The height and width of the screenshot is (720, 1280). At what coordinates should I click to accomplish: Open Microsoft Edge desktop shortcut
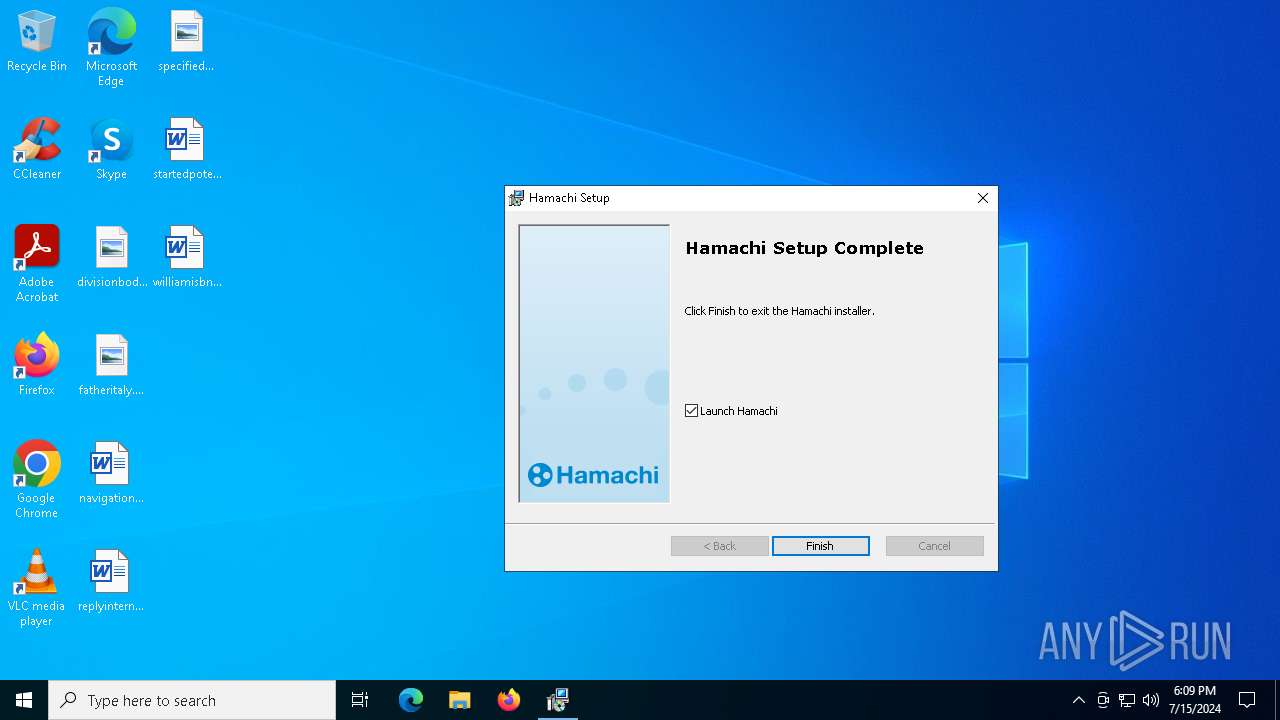click(x=111, y=47)
